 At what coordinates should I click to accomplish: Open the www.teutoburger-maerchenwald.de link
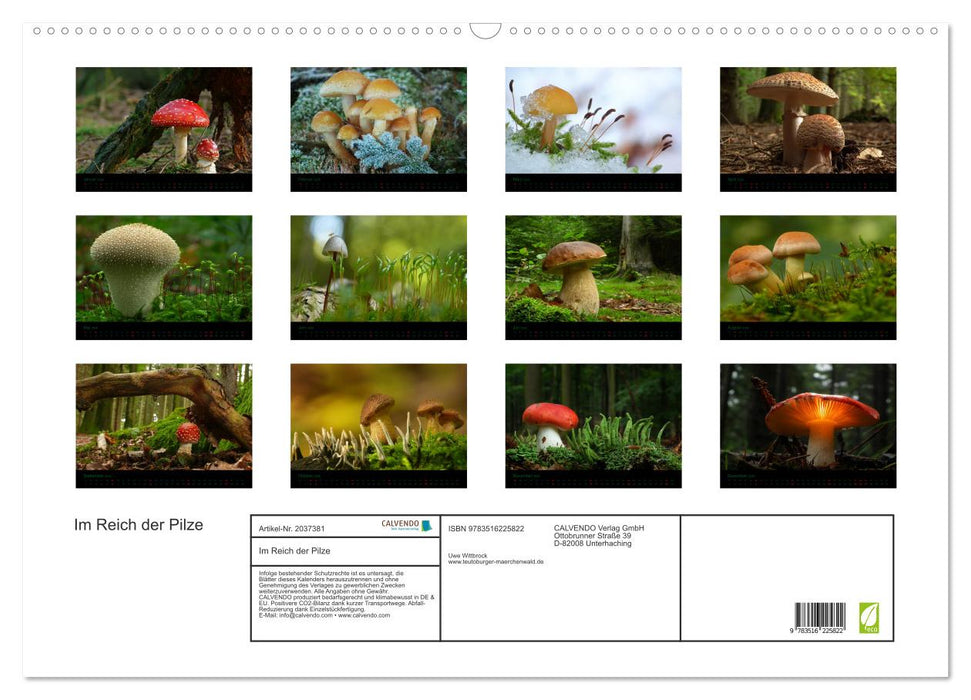[495, 562]
